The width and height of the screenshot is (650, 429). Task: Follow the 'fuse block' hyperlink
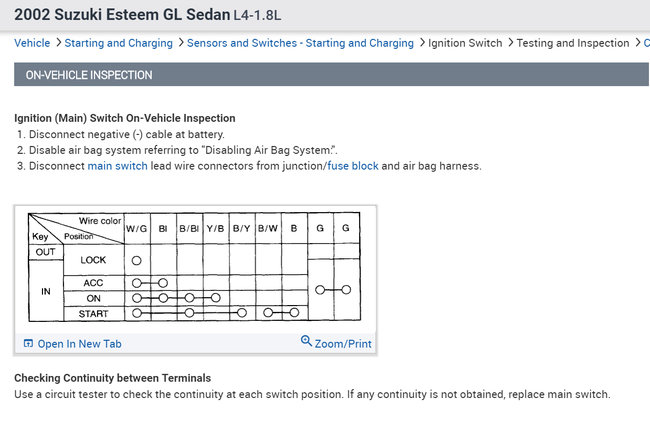coord(352,166)
